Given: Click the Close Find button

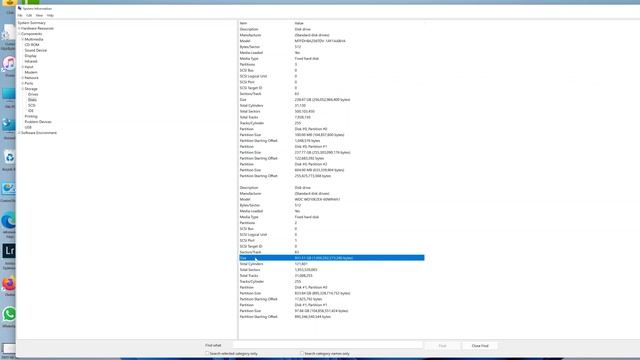Looking at the screenshot, I should 480,346.
